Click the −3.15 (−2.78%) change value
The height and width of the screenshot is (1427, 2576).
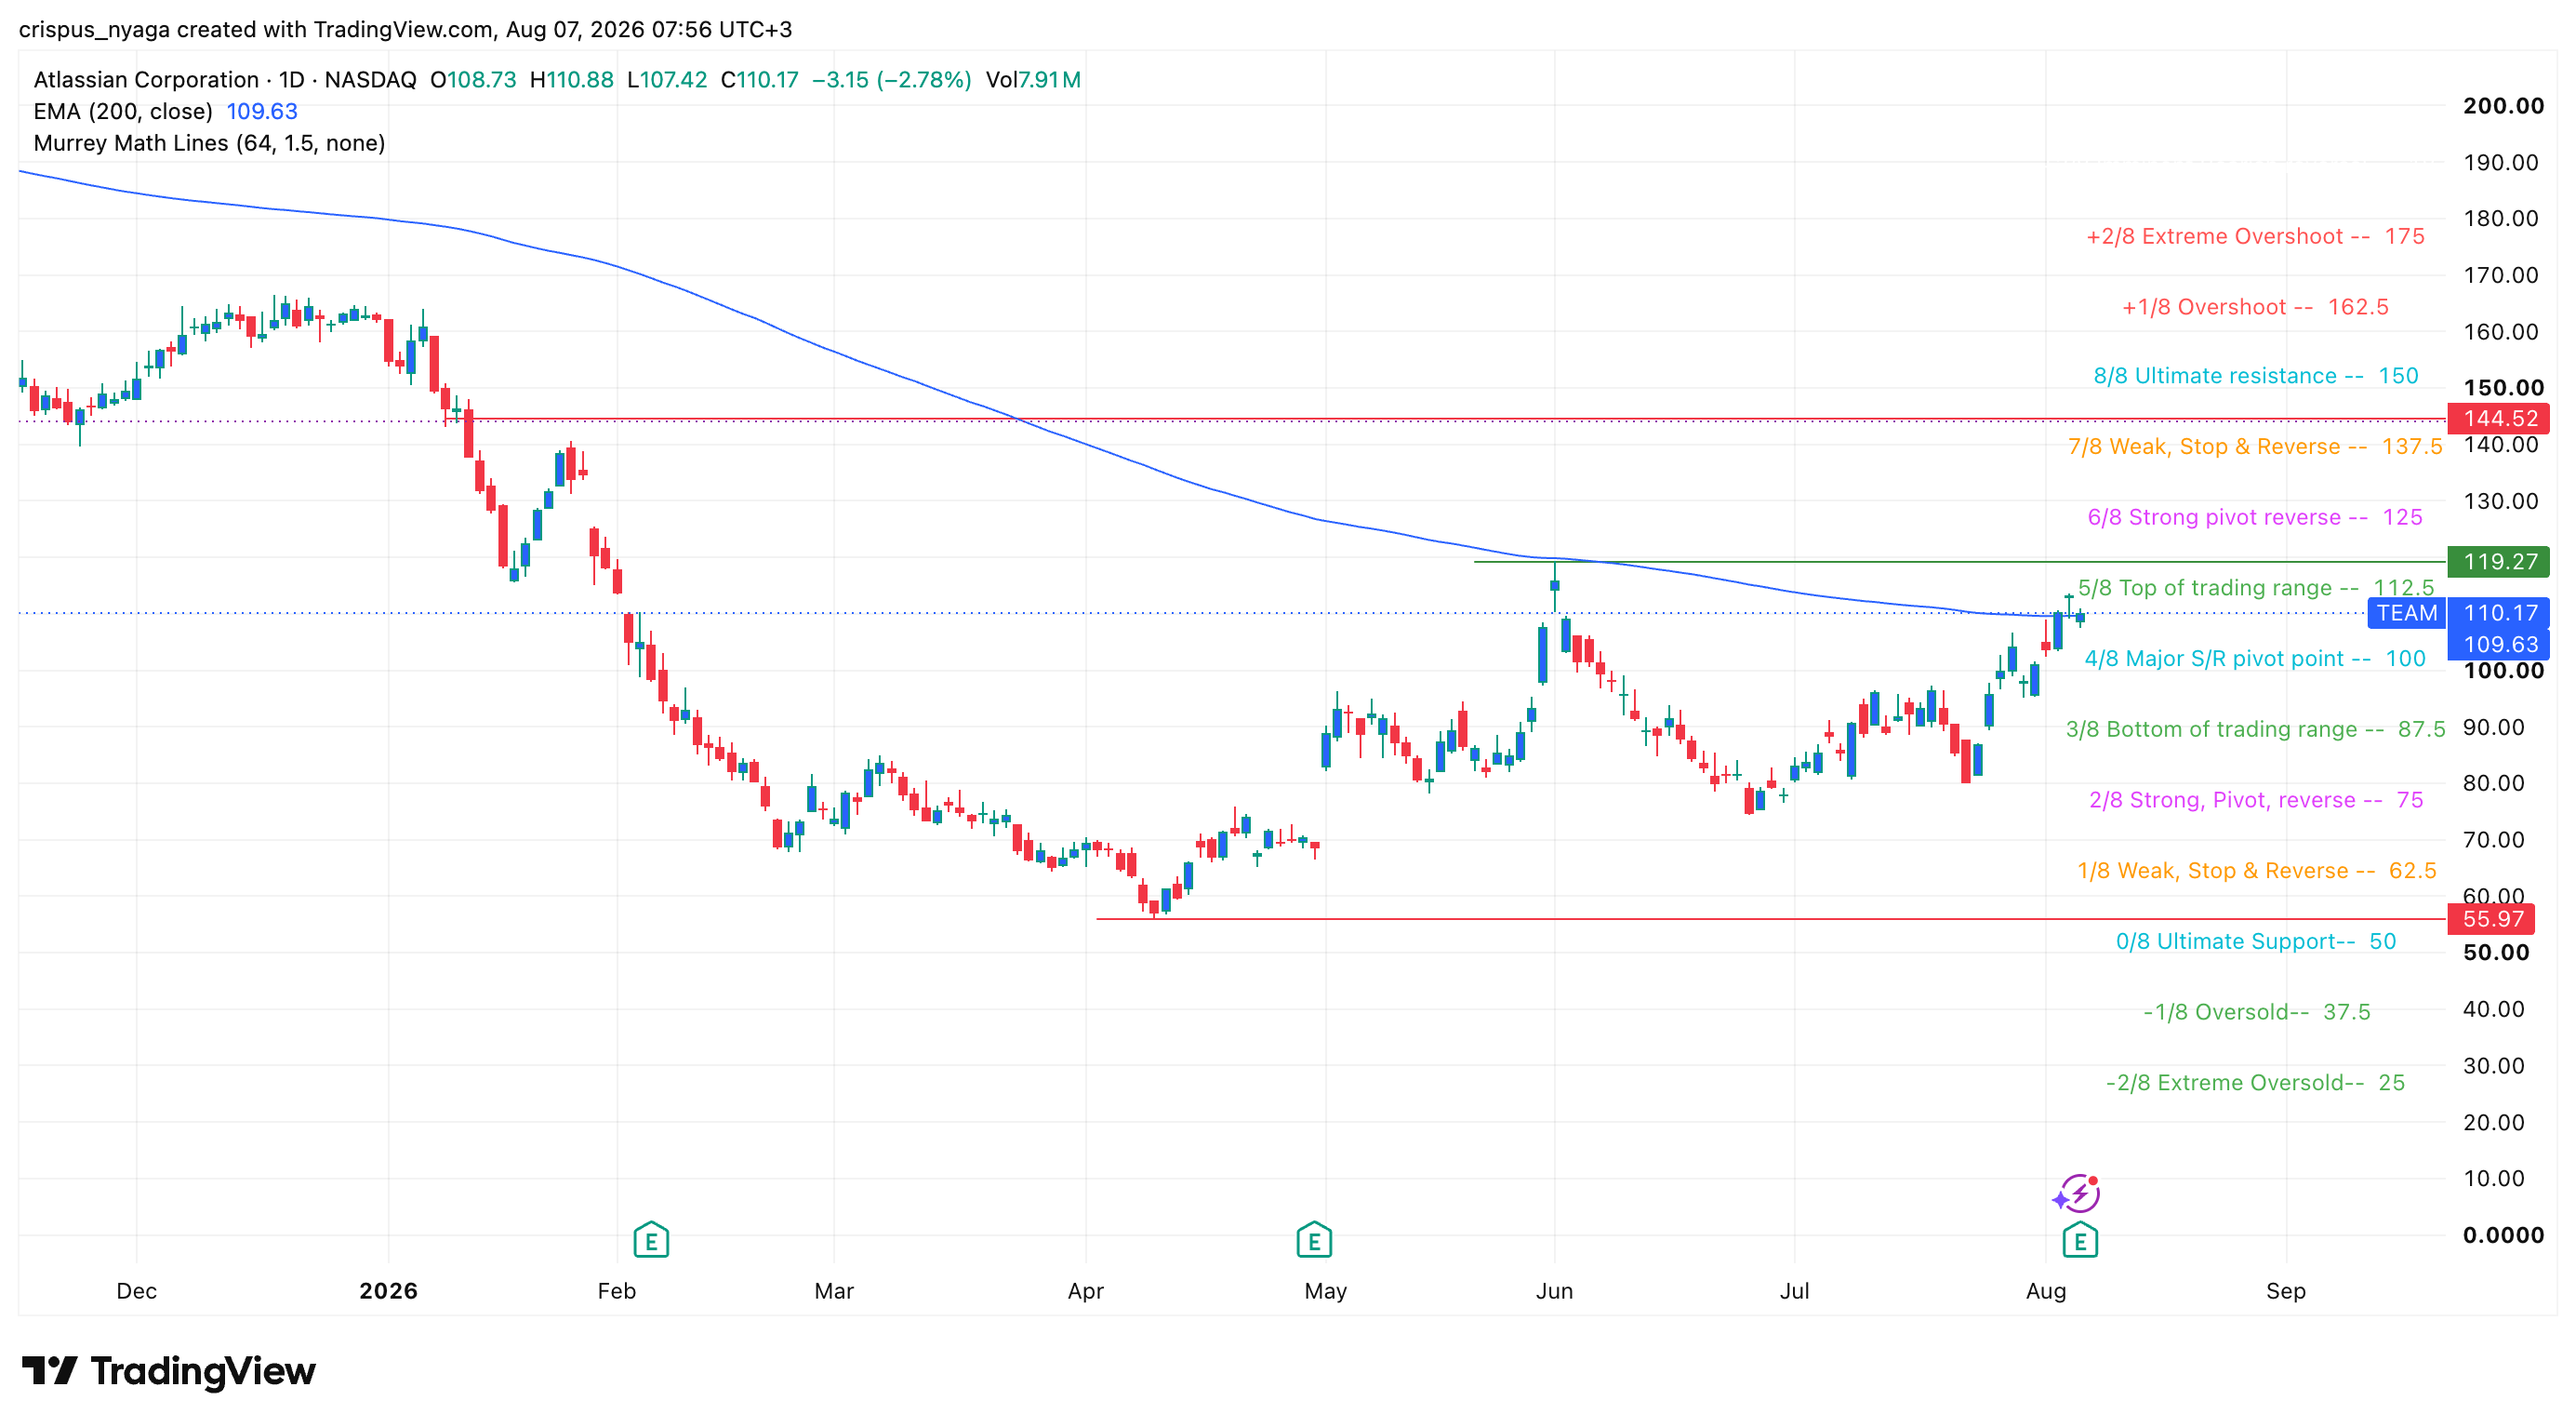point(891,80)
